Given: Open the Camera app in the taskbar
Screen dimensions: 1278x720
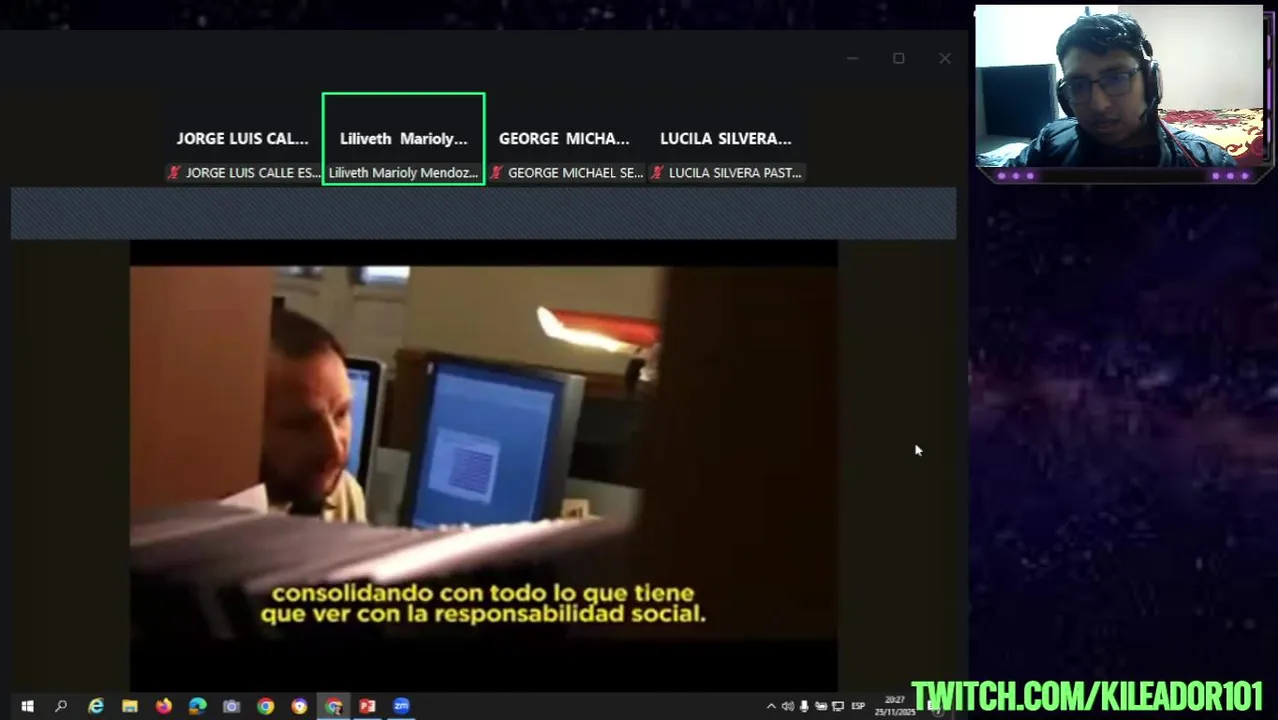Looking at the screenshot, I should 232,706.
